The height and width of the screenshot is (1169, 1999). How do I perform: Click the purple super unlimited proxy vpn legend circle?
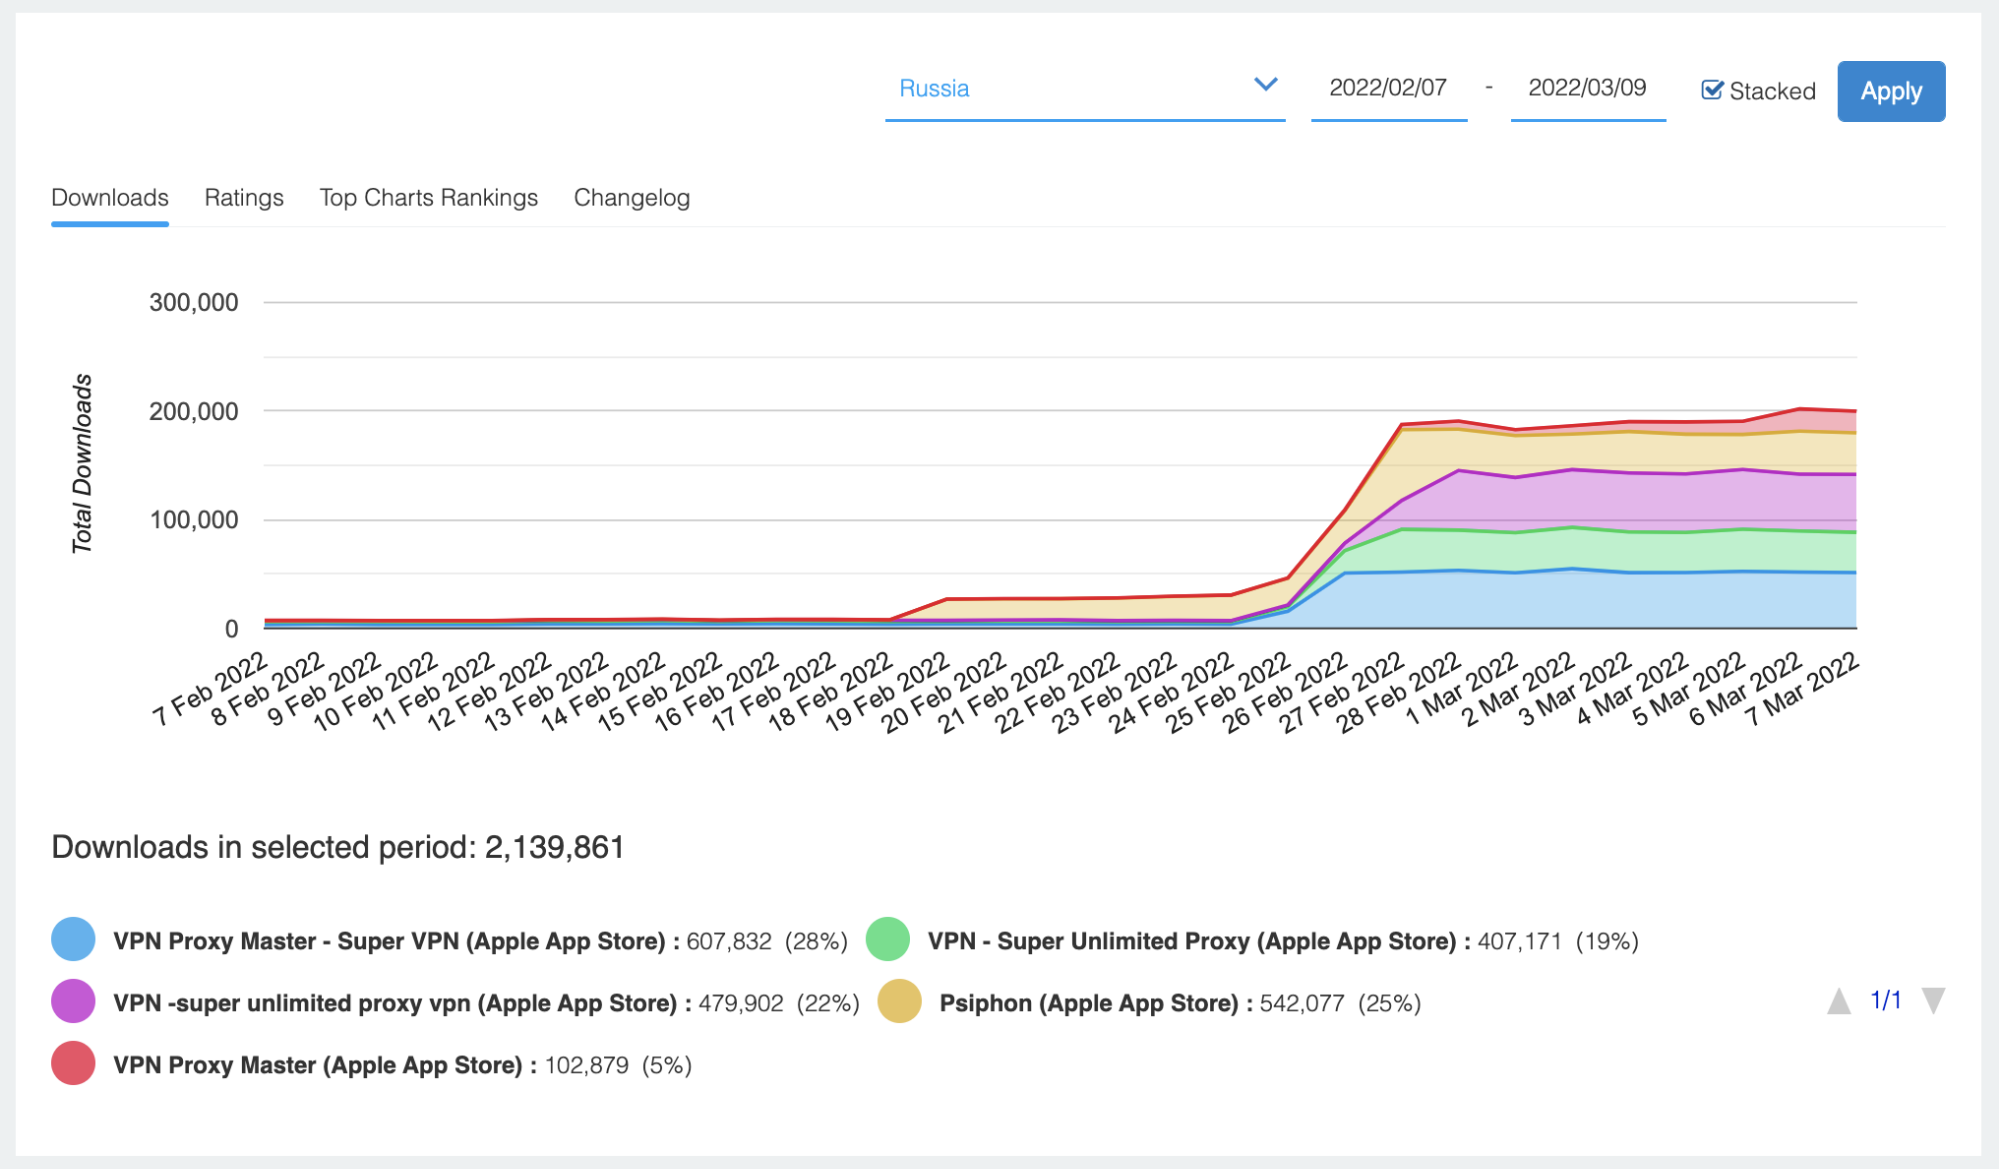coord(73,1002)
